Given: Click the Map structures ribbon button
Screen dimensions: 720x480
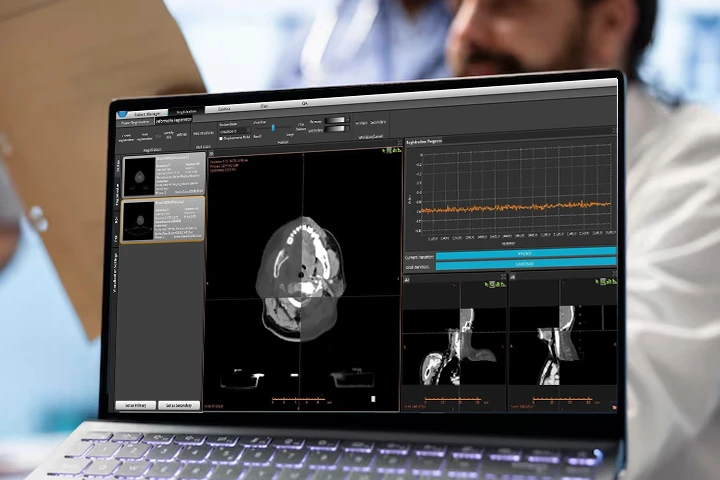Looking at the screenshot, I should click(x=203, y=133).
